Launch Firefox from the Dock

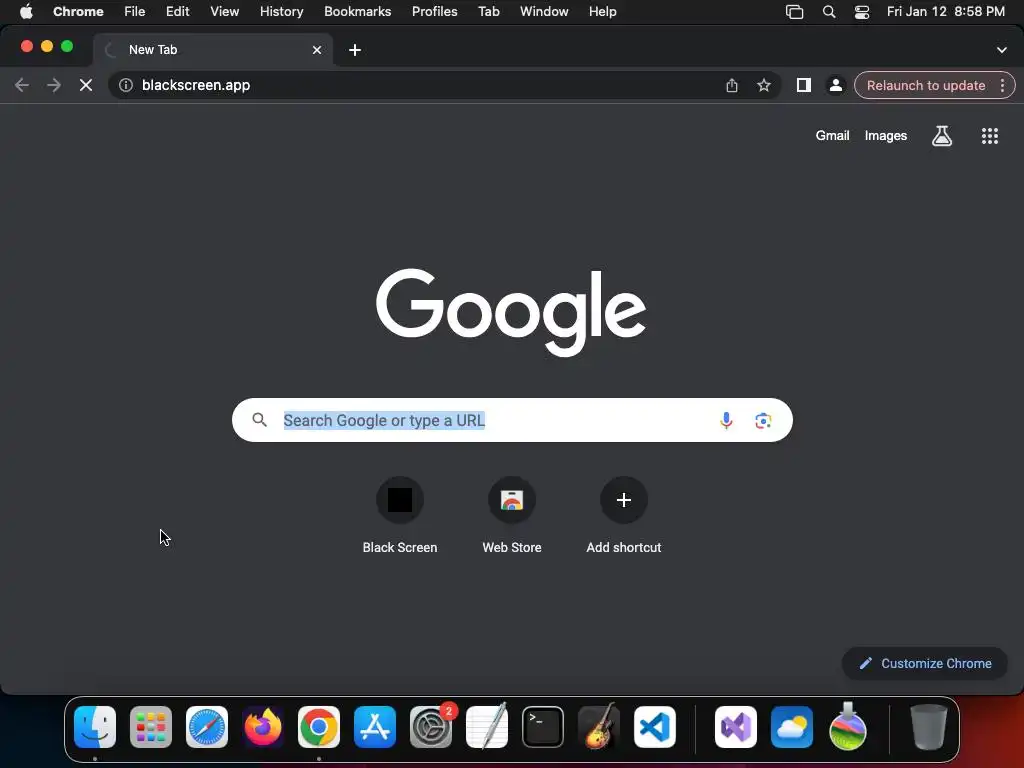point(263,726)
